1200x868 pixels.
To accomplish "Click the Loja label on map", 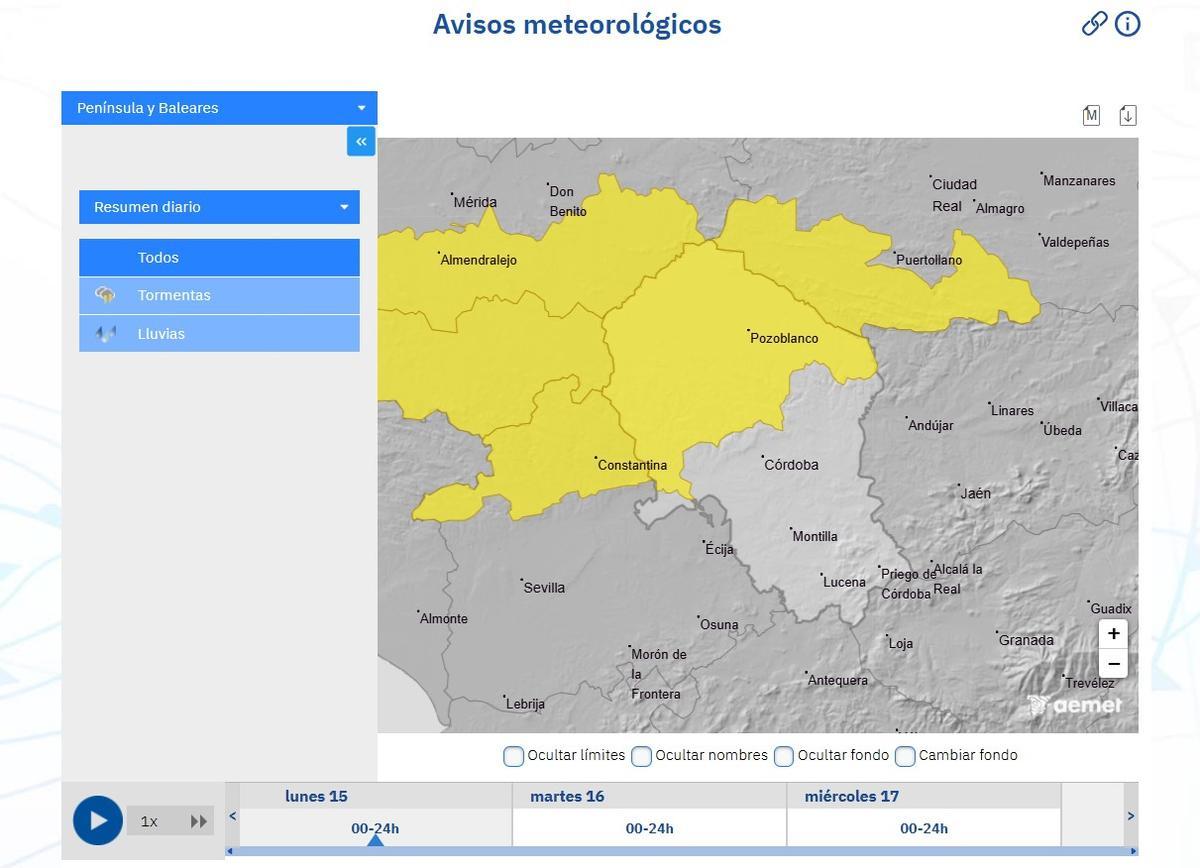I will click(x=901, y=644).
